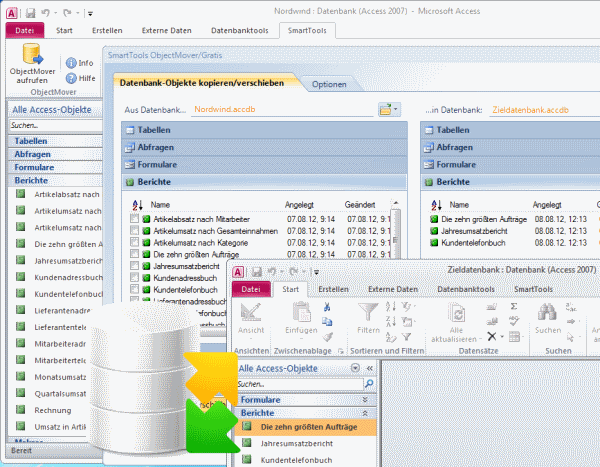
Task: Launch ObjectMover aufrufen in the SmartTools ribbon
Action: click(33, 64)
